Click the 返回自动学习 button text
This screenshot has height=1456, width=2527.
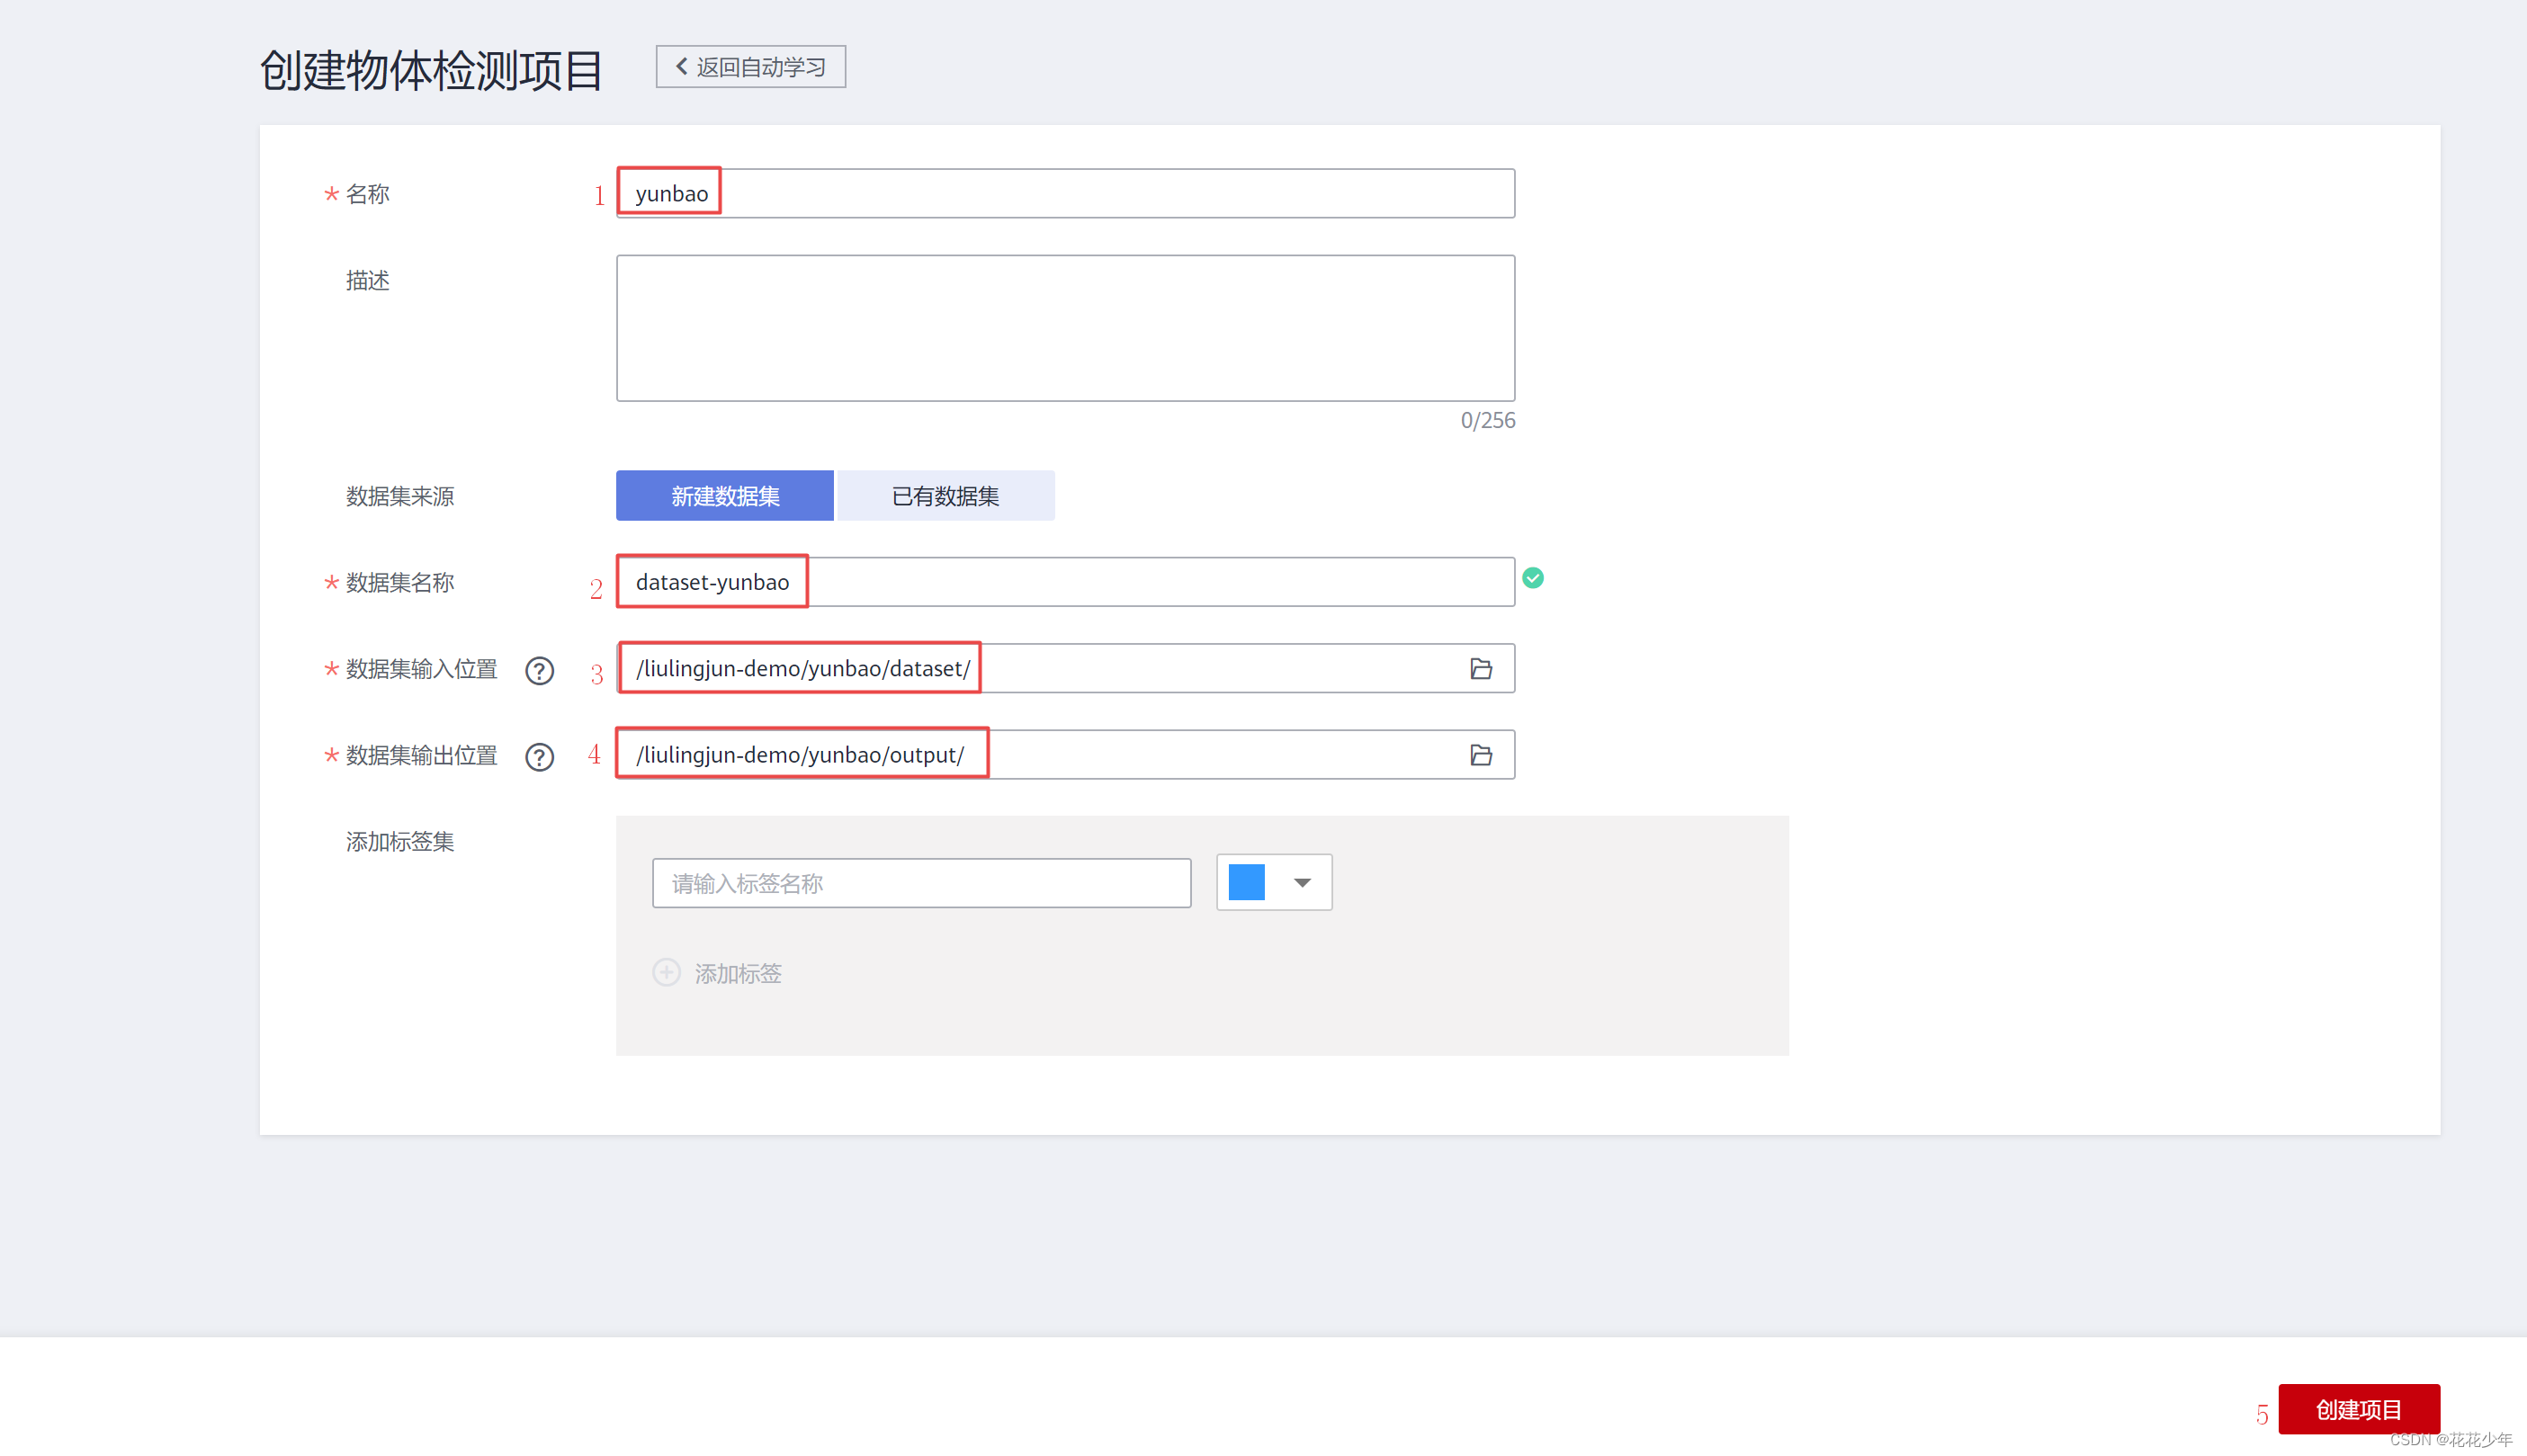[x=761, y=67]
